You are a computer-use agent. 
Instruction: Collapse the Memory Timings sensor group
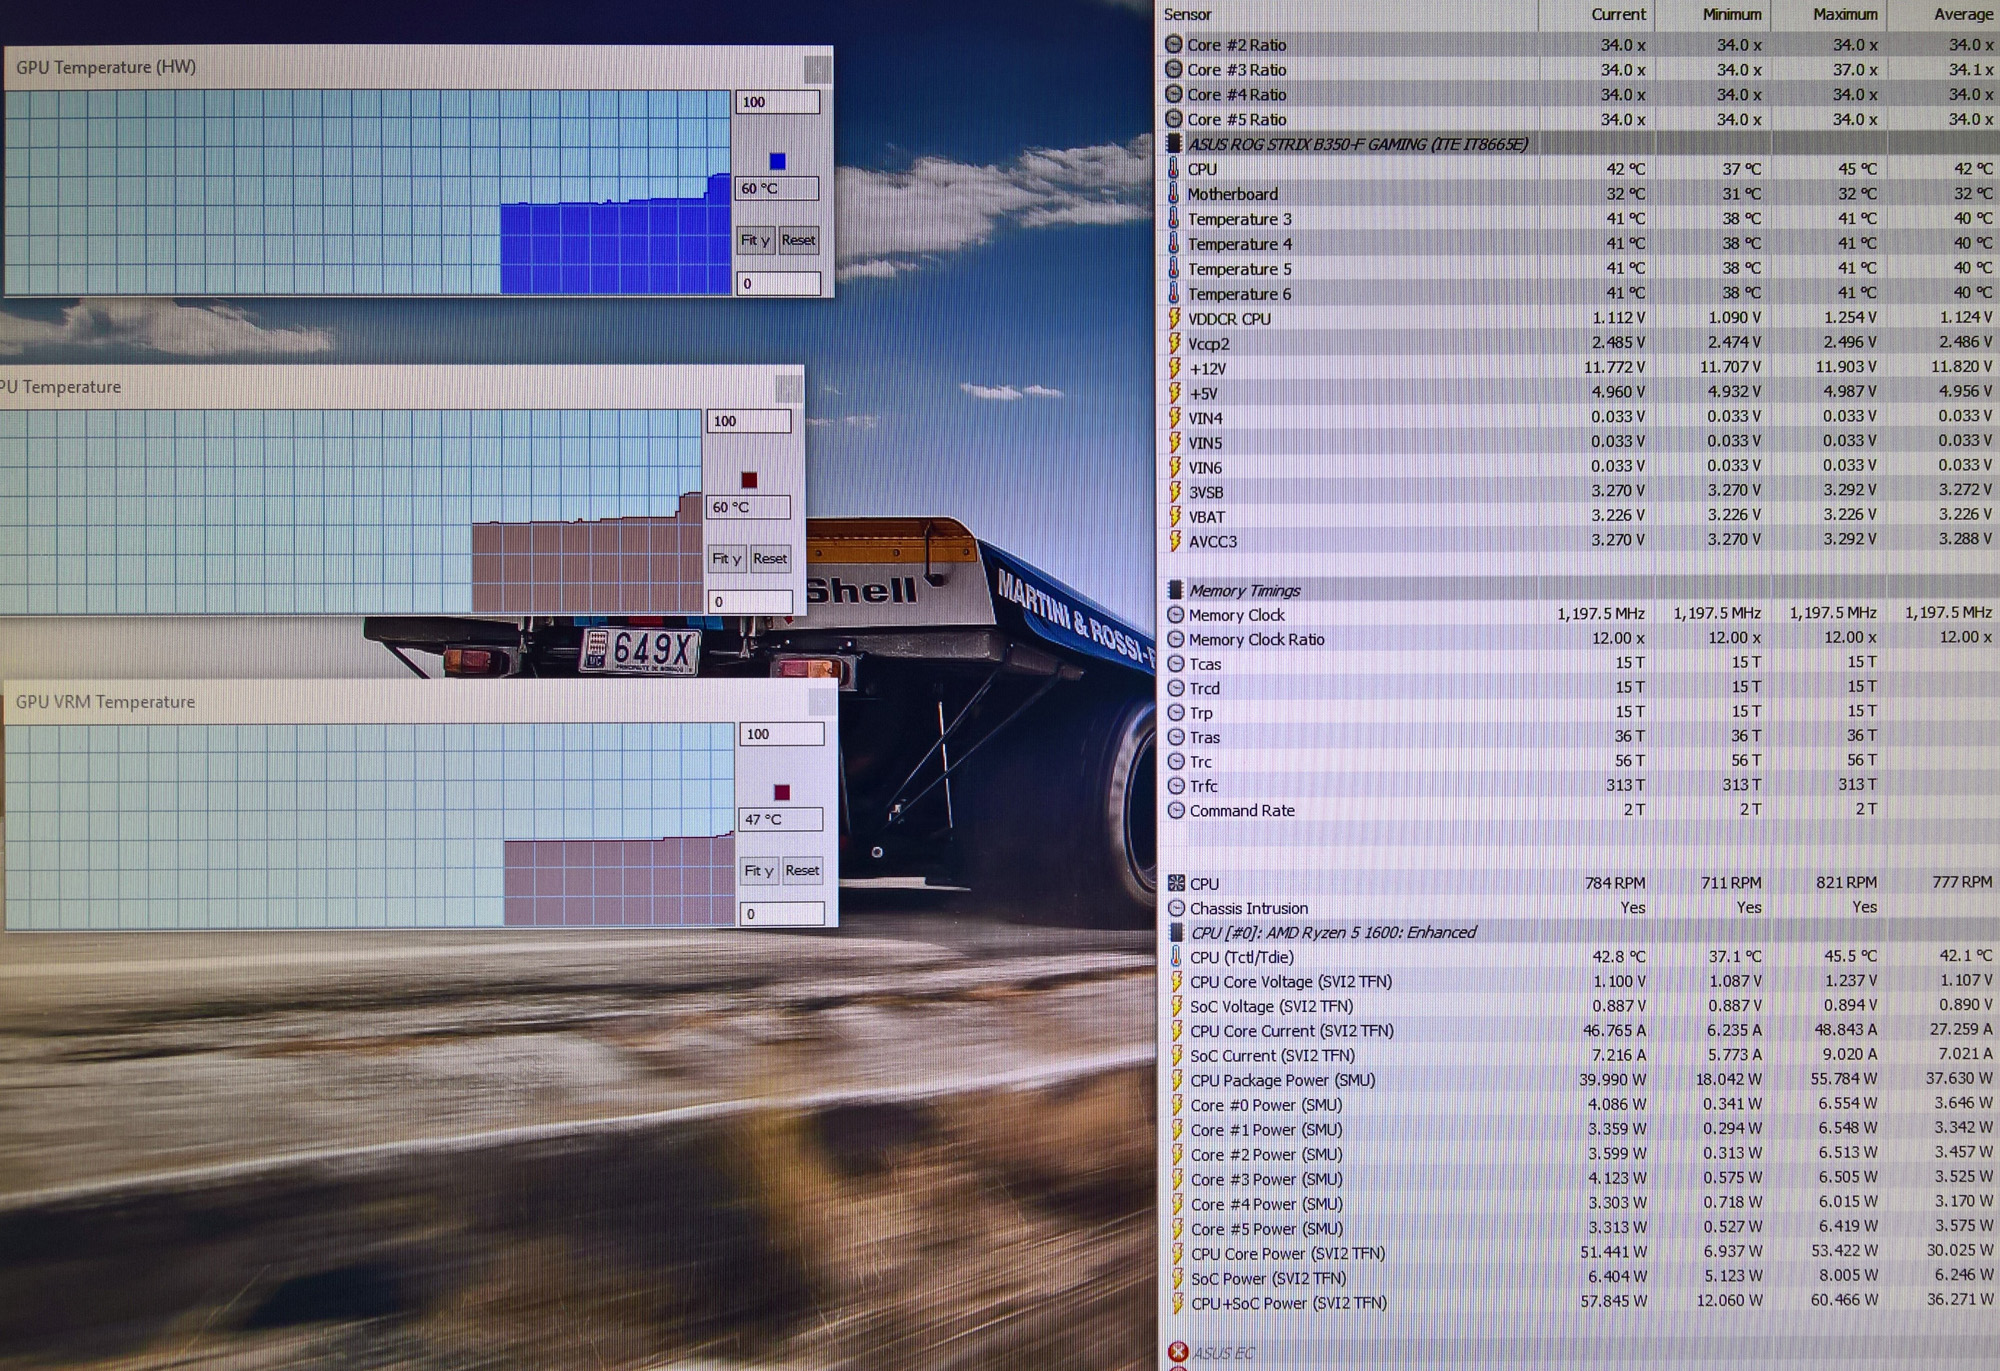1176,590
